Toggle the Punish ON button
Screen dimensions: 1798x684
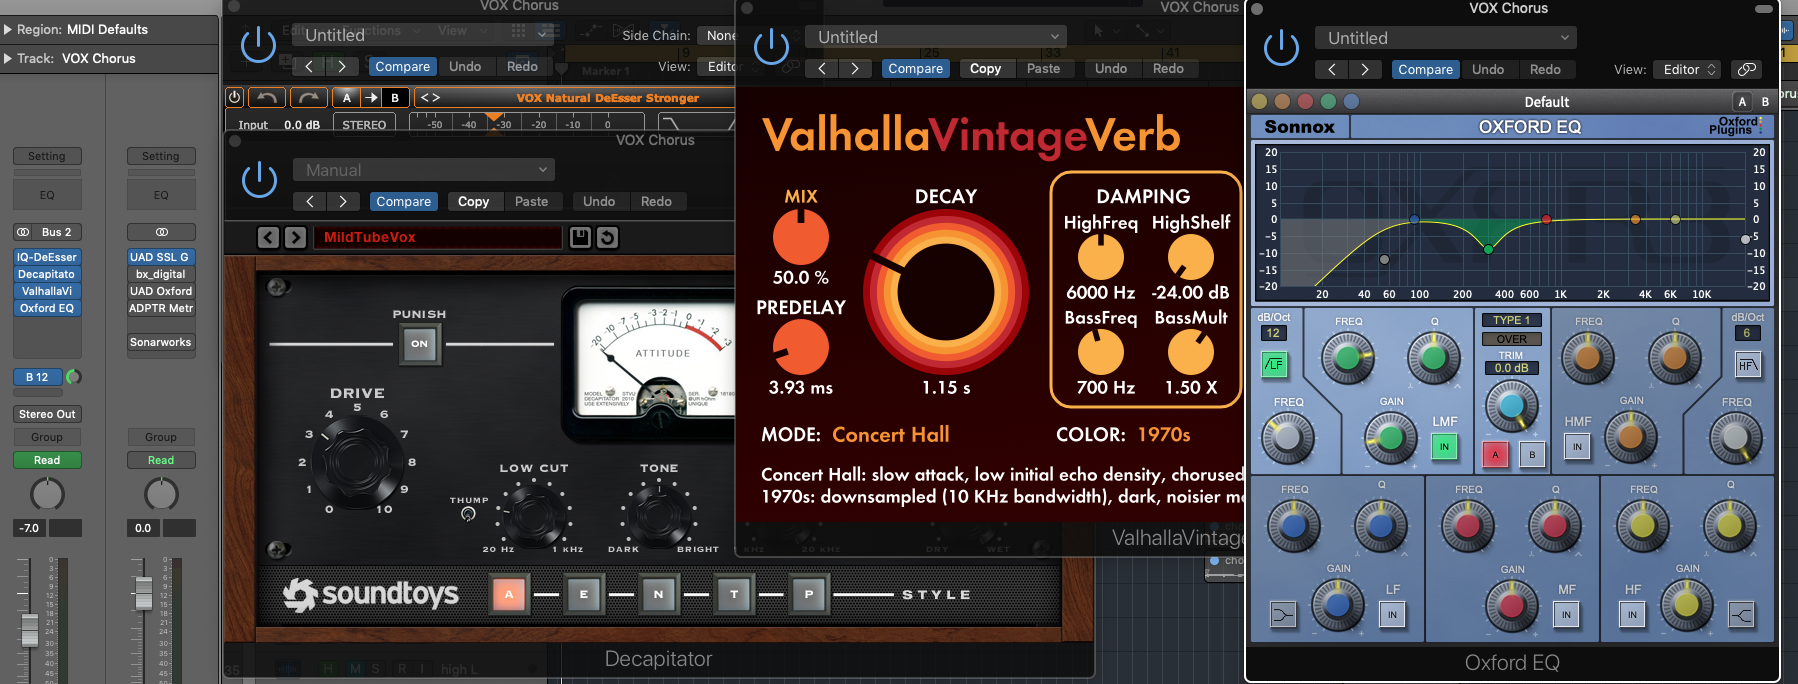click(419, 343)
